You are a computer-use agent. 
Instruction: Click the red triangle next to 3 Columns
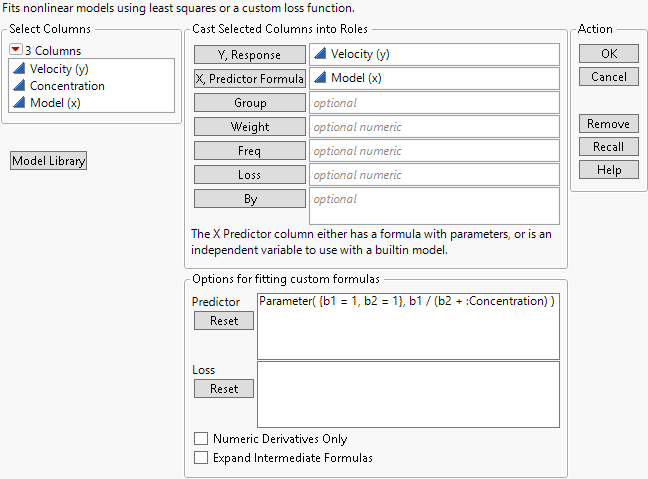tap(17, 50)
